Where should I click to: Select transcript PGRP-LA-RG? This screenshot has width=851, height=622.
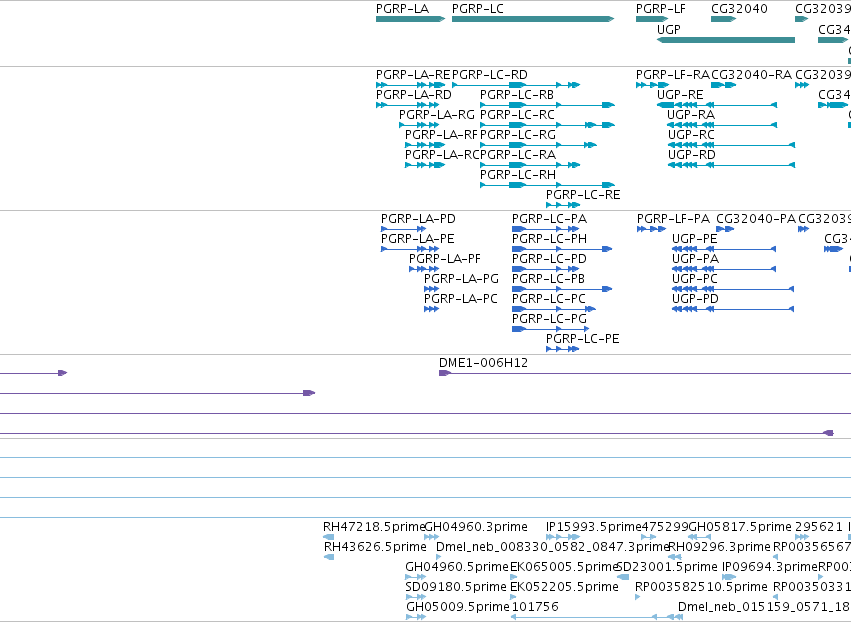pyautogui.click(x=419, y=125)
